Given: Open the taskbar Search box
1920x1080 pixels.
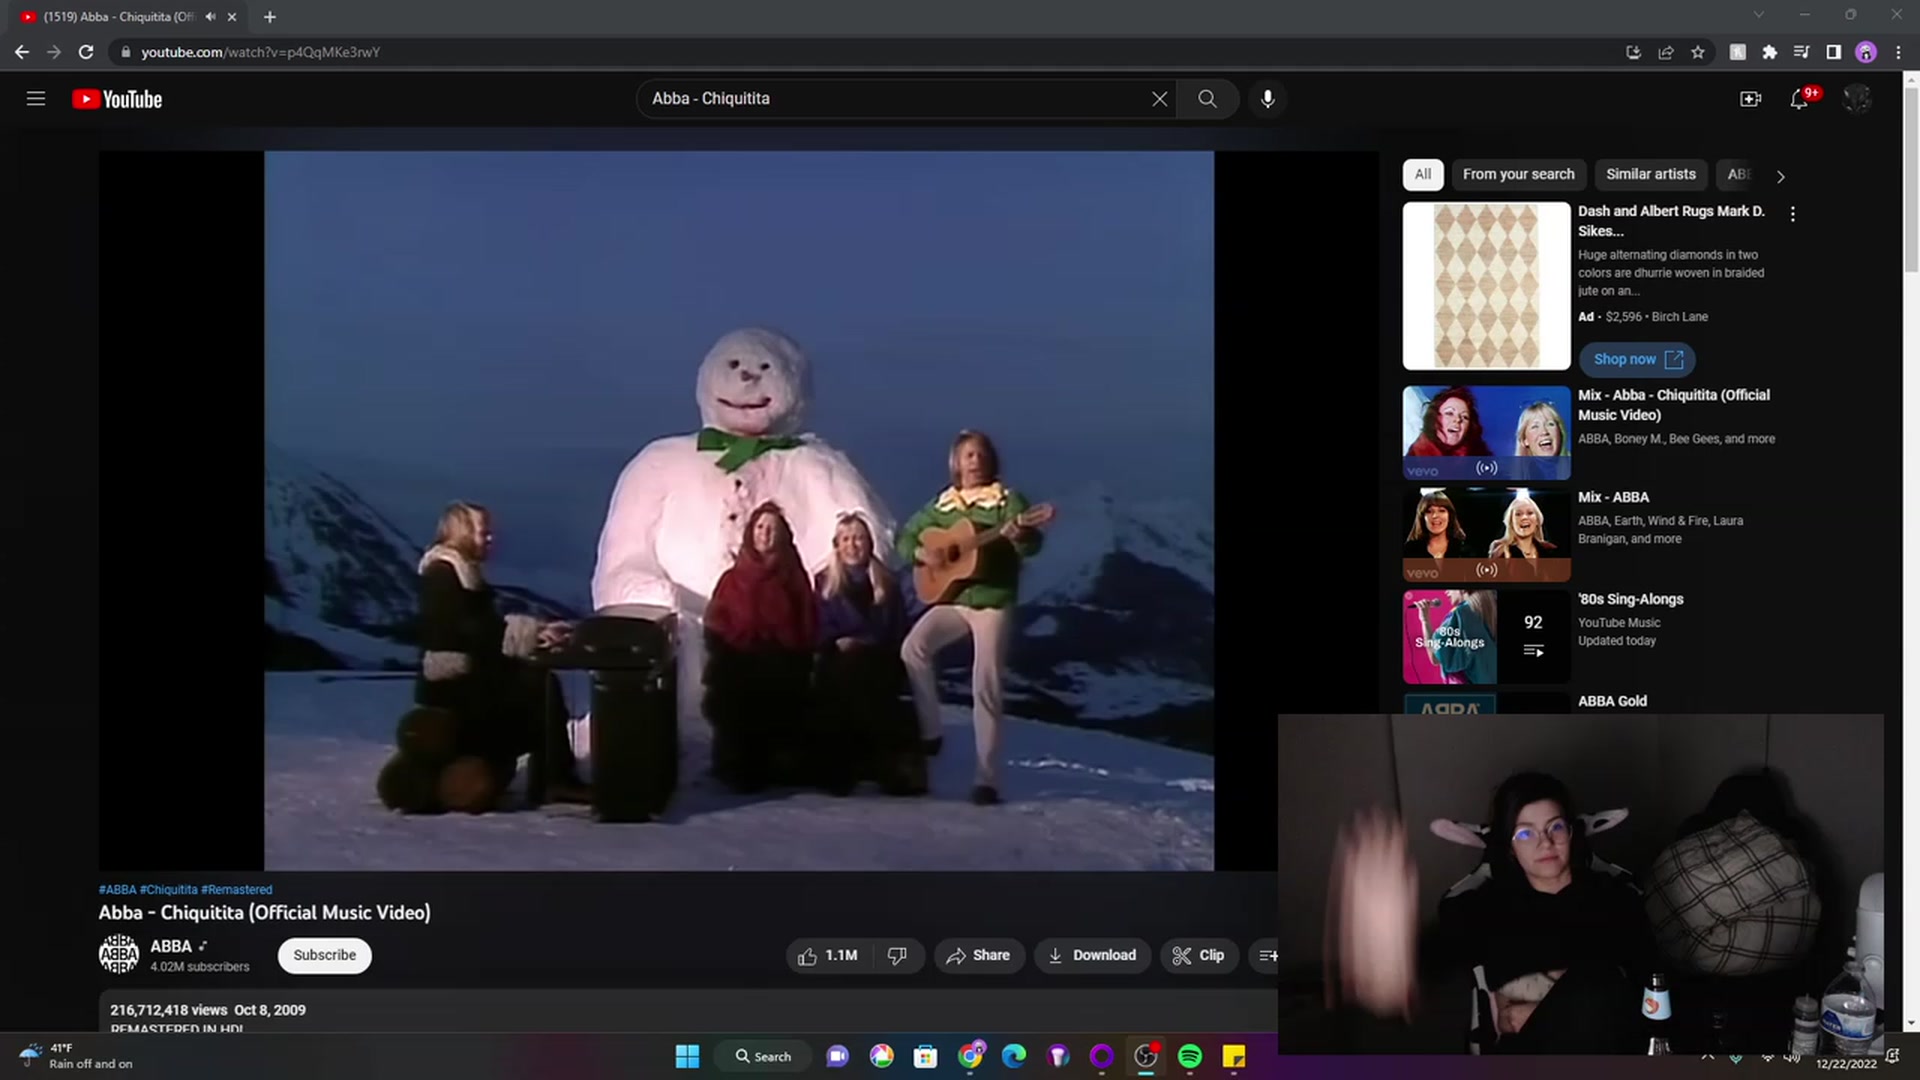Looking at the screenshot, I should click(763, 1056).
